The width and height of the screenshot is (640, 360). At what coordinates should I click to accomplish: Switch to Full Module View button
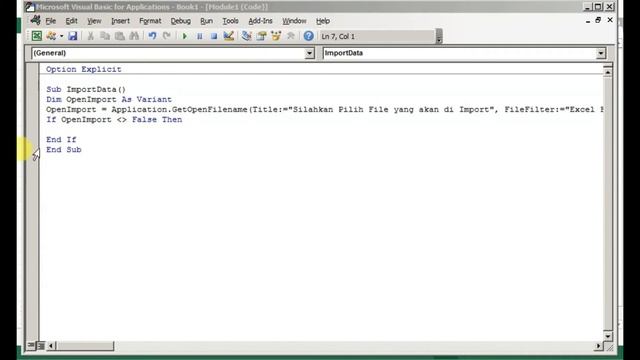(41, 346)
